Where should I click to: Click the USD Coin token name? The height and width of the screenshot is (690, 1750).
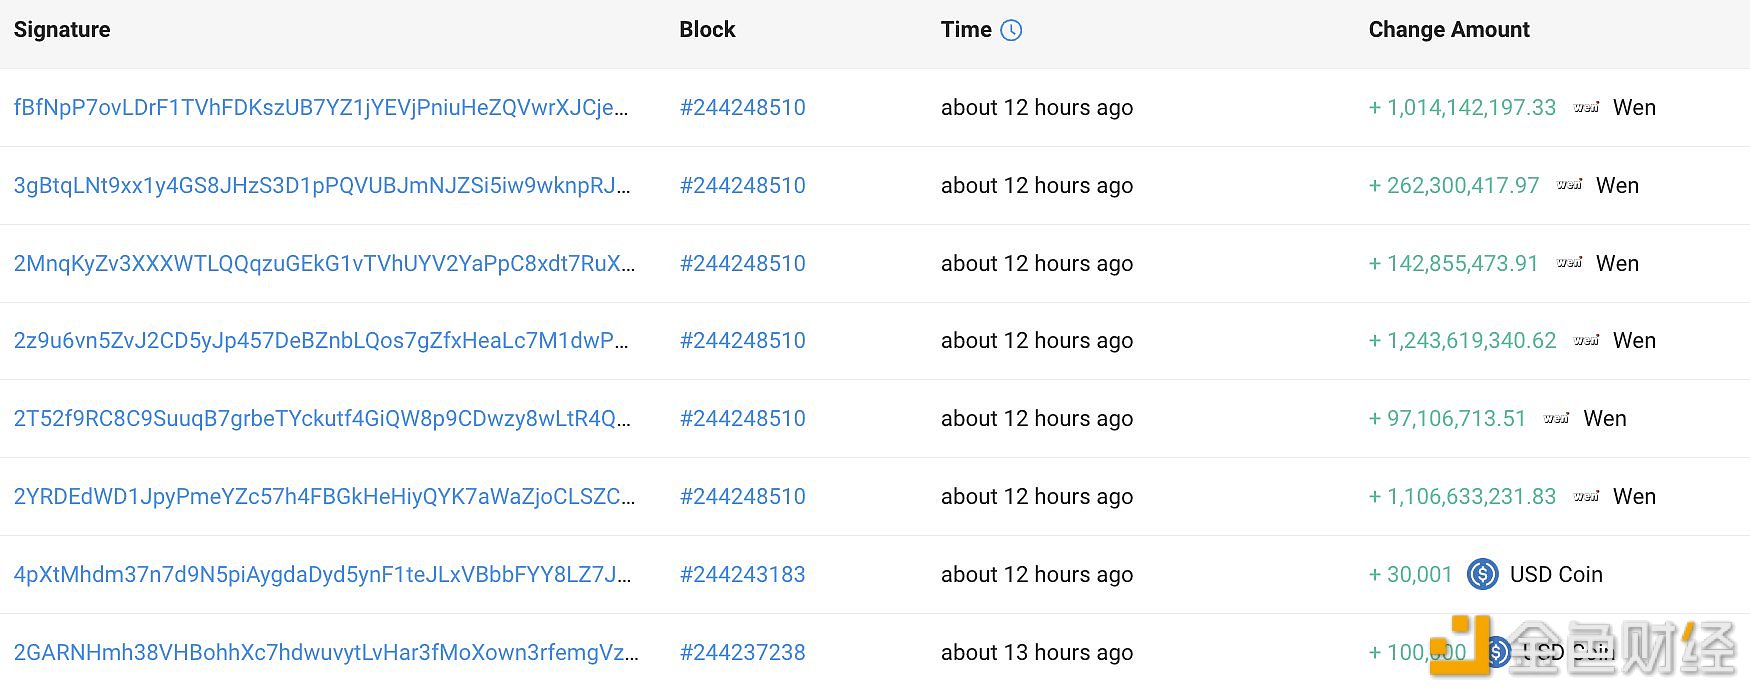click(x=1556, y=574)
